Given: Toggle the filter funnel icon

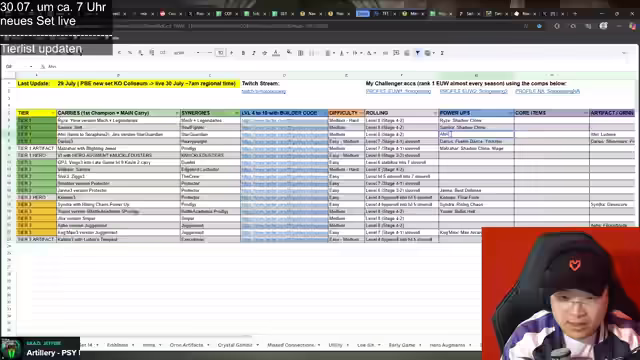Looking at the screenshot, I should 418,53.
